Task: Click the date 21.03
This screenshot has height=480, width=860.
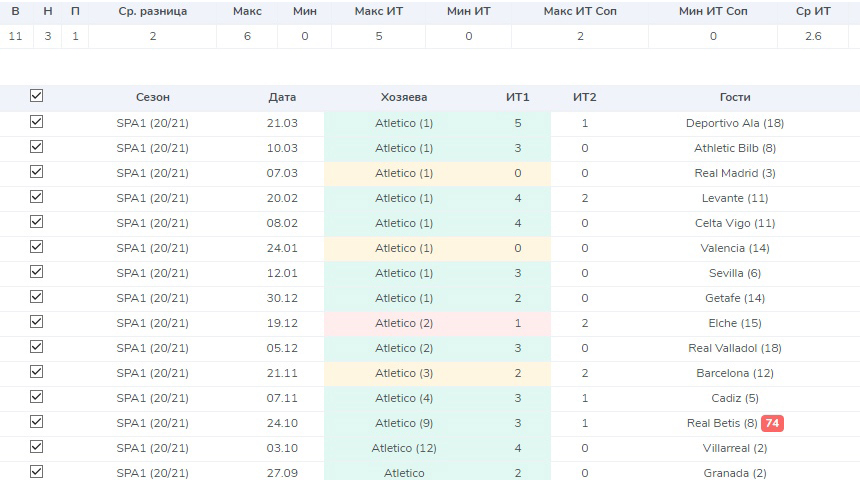Action: click(282, 123)
